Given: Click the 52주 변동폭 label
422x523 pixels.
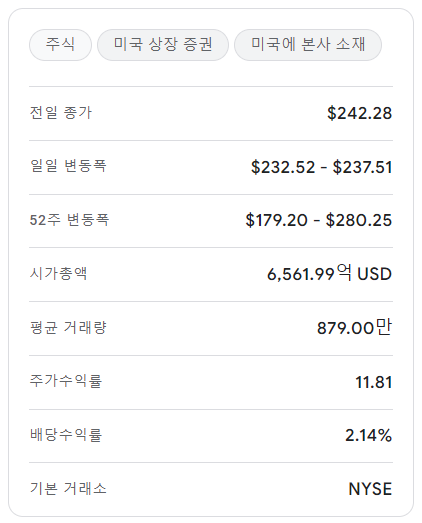Looking at the screenshot, I should tap(69, 220).
